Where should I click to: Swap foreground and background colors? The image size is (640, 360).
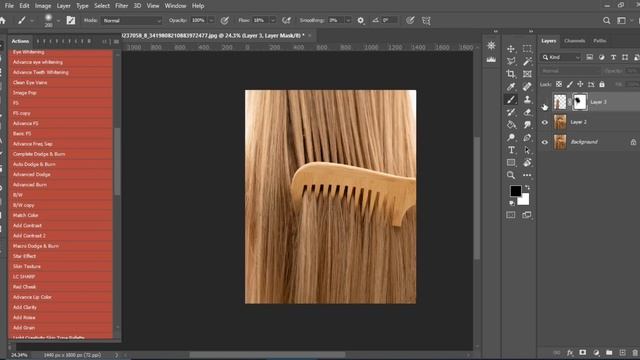tap(527, 187)
